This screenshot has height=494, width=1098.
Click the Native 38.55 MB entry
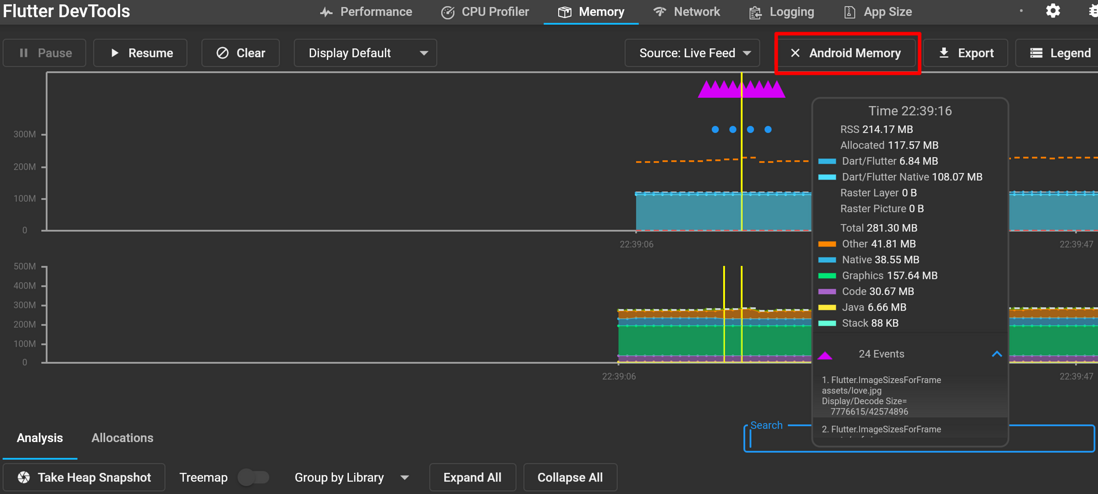click(879, 260)
